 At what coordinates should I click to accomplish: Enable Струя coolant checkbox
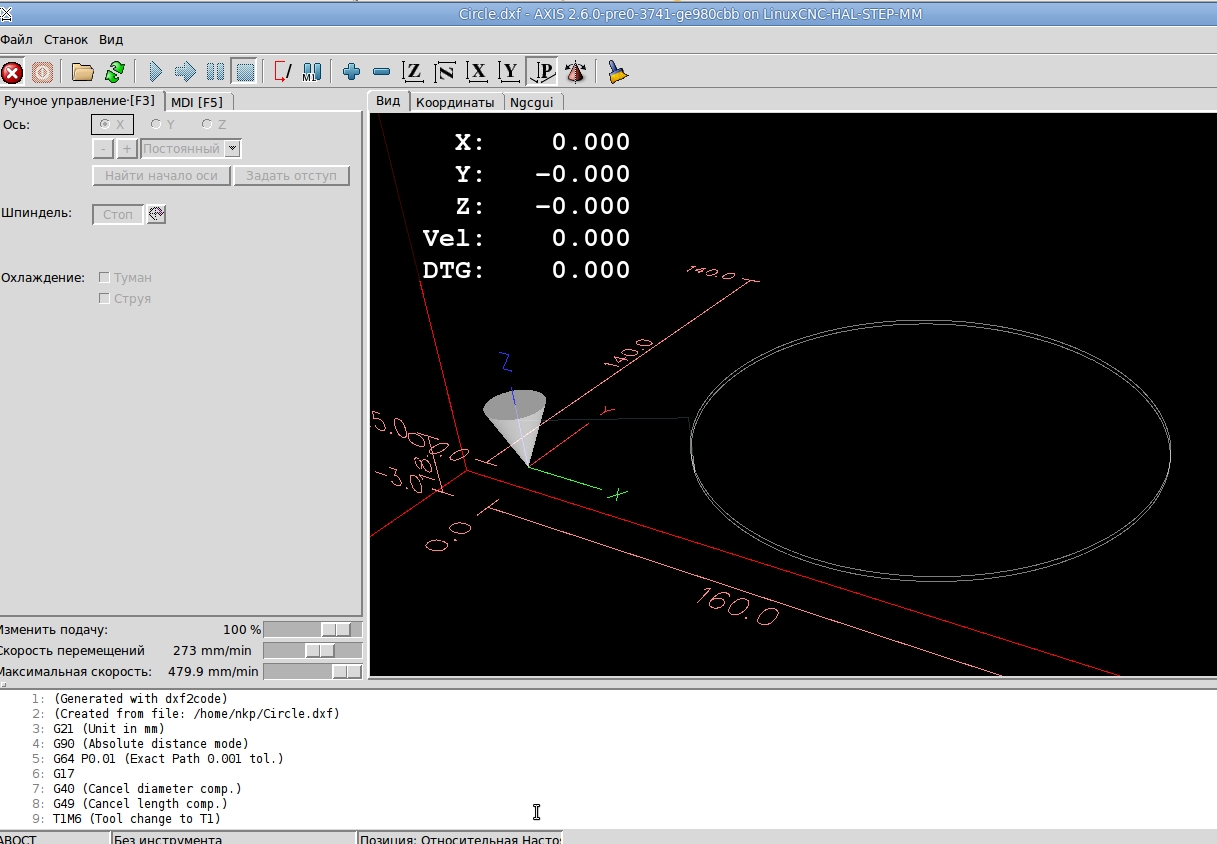[x=104, y=299]
